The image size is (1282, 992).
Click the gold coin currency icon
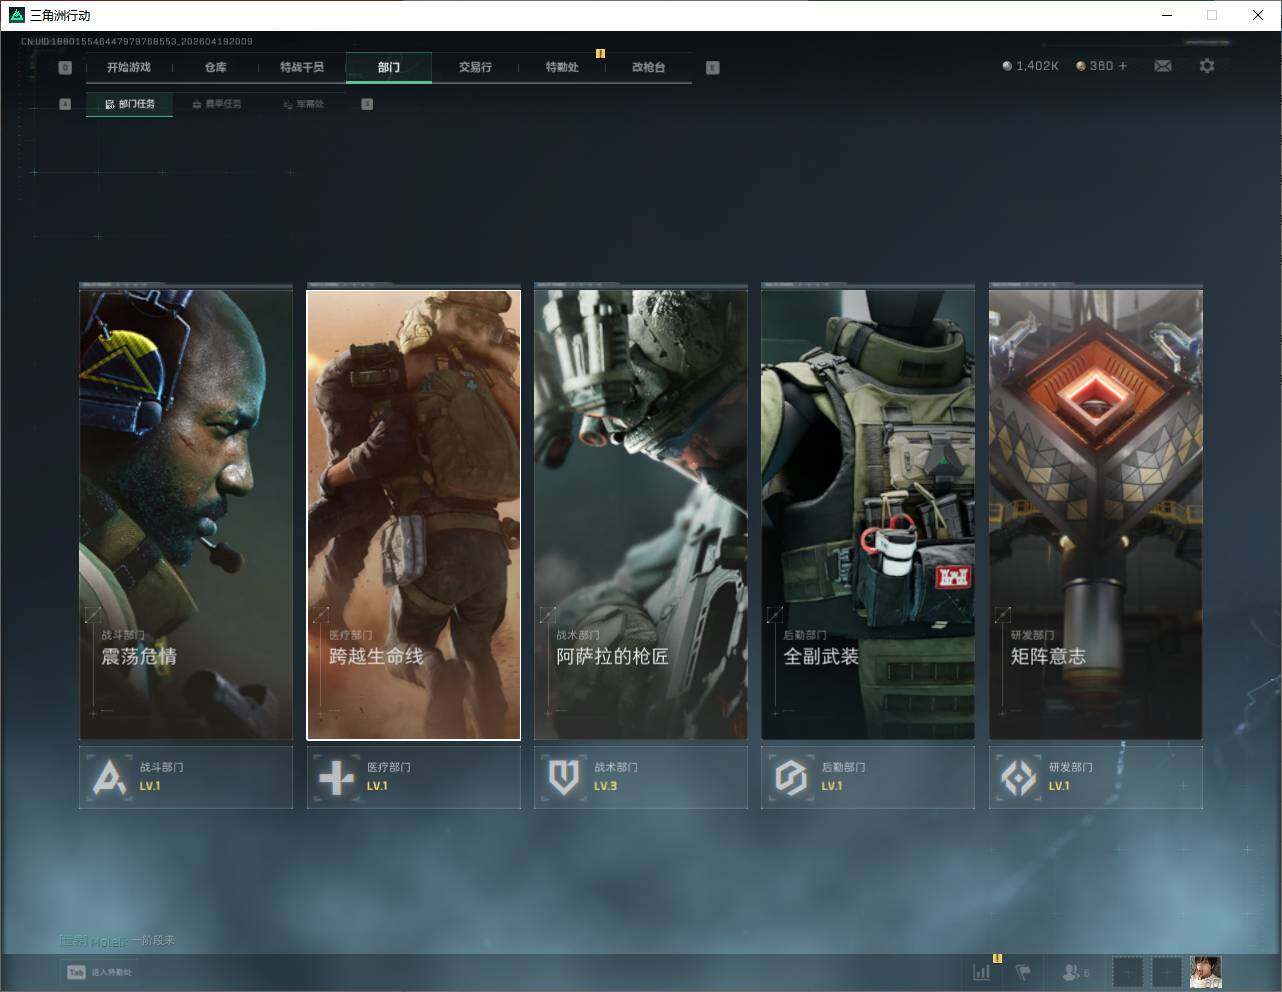[x=1081, y=66]
